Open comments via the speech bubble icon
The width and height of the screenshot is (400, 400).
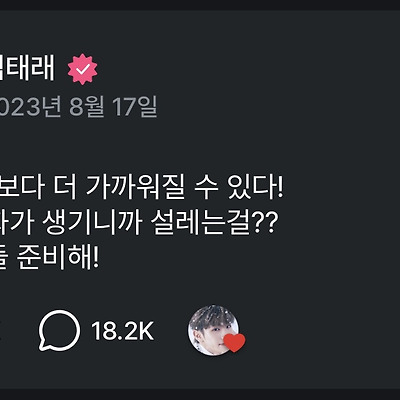(x=59, y=330)
